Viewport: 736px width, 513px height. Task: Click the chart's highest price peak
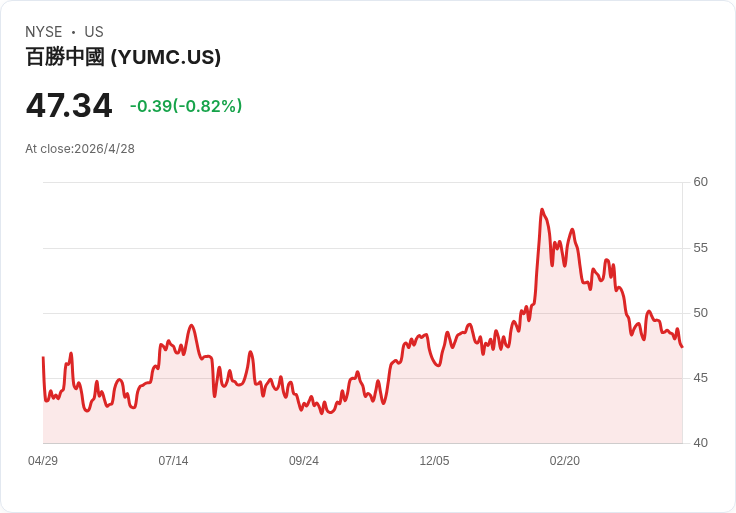point(542,210)
